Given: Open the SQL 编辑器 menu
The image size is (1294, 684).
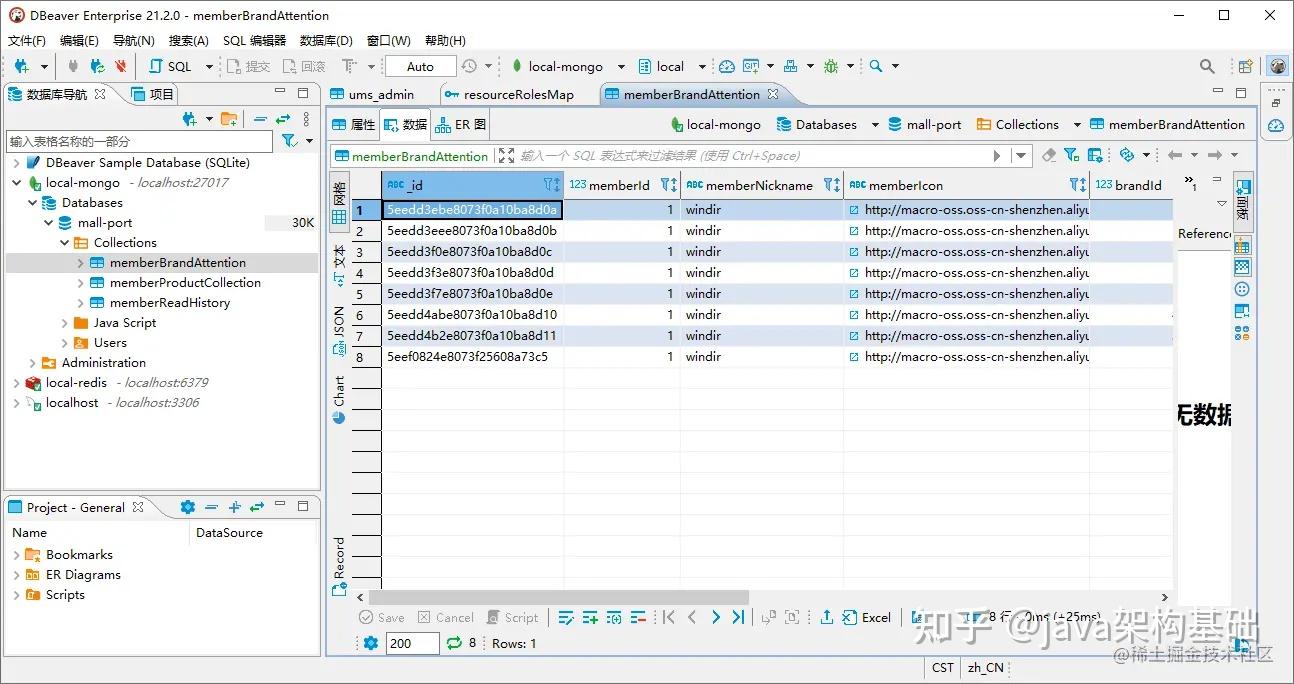Looking at the screenshot, I should 254,40.
